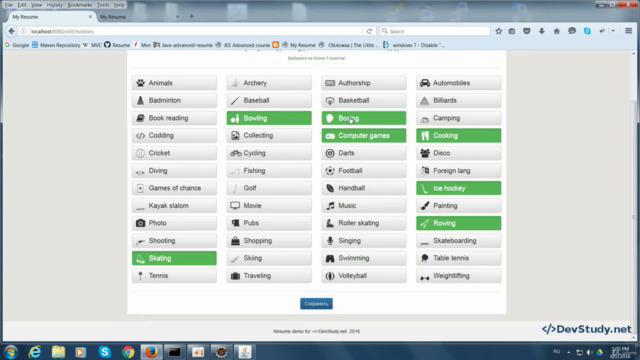Open the downloads arrow icon
The image size is (640, 360).
[542, 31]
